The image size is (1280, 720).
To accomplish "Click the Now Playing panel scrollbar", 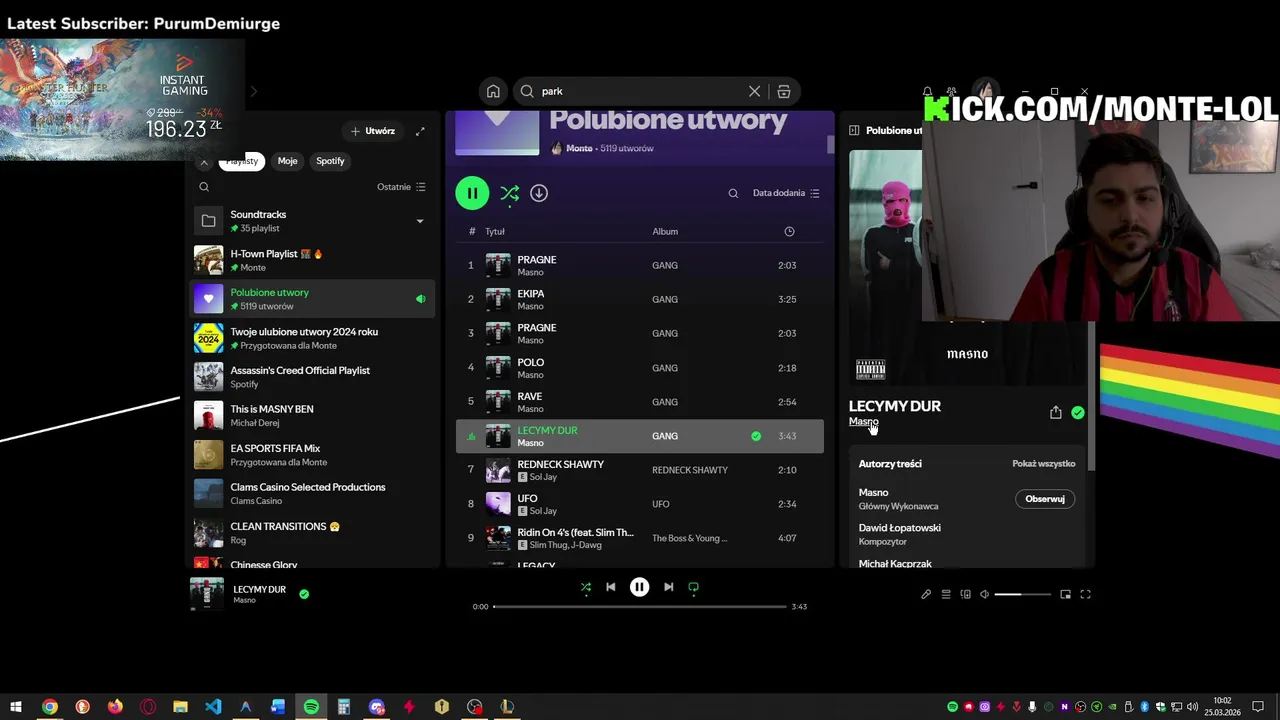I will pos(1091,395).
